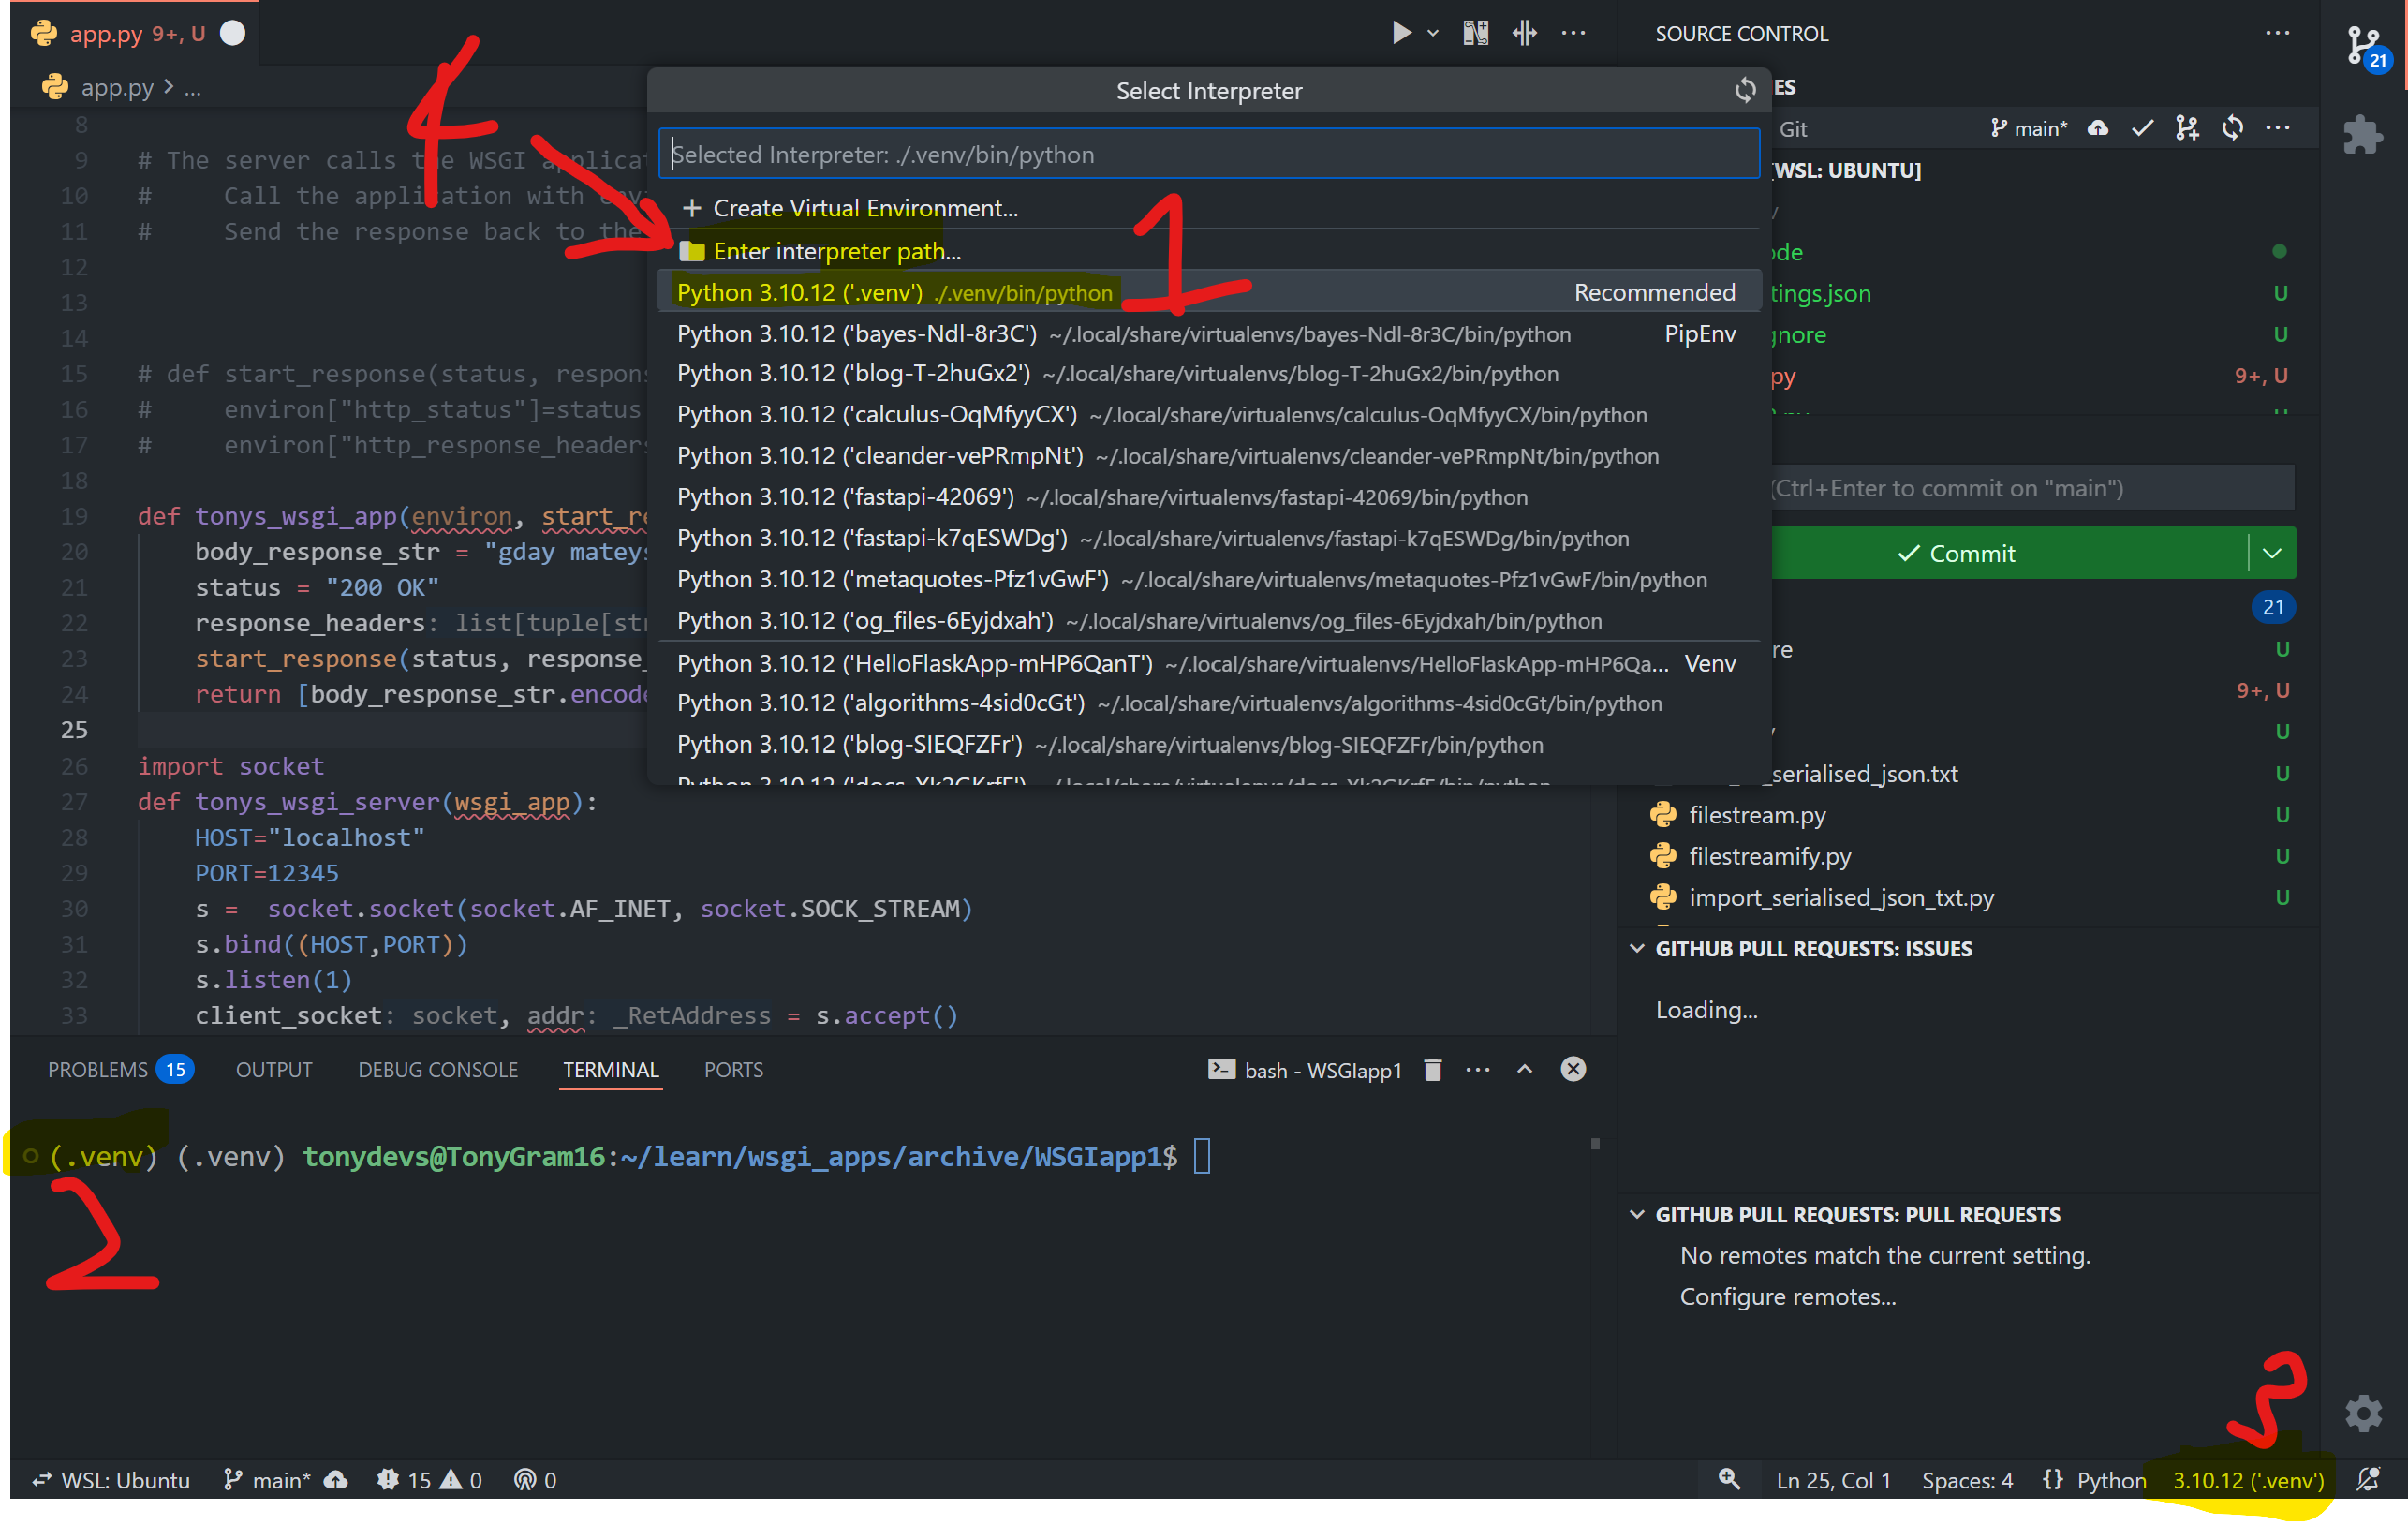Click the main* branch in repository row
The width and height of the screenshot is (2408, 1525).
click(x=2028, y=128)
